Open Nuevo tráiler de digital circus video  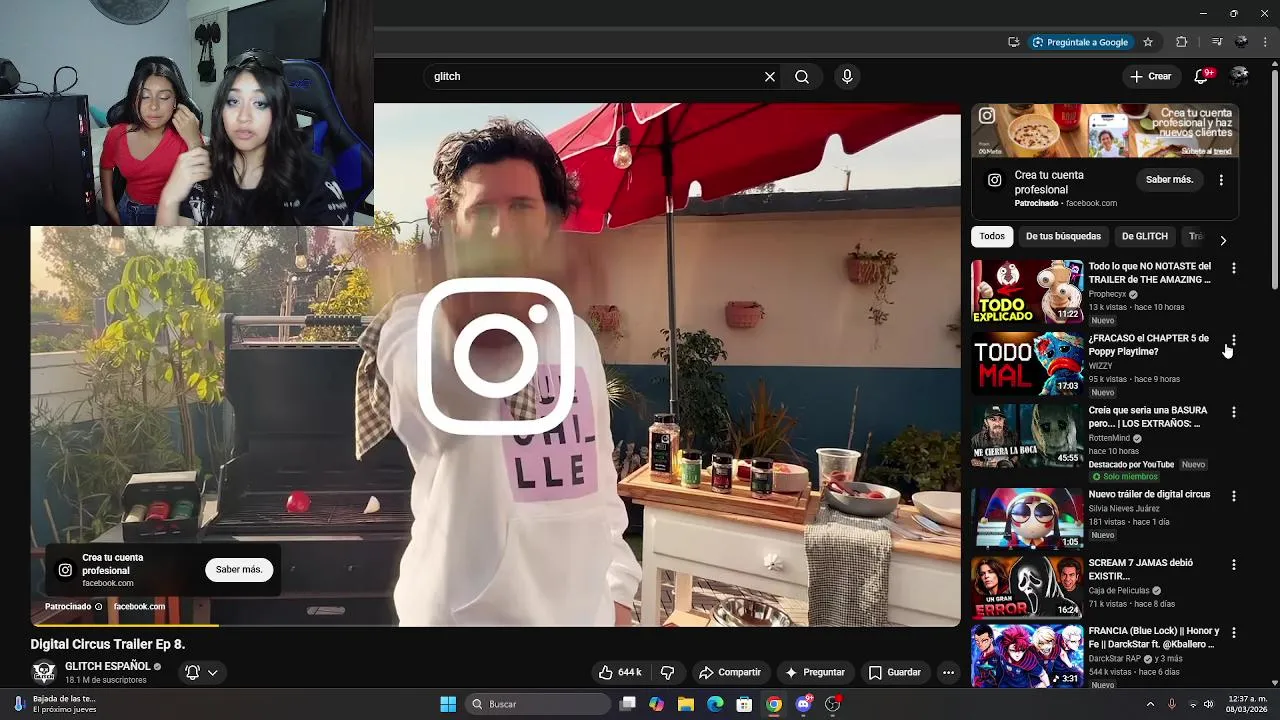pos(1150,494)
